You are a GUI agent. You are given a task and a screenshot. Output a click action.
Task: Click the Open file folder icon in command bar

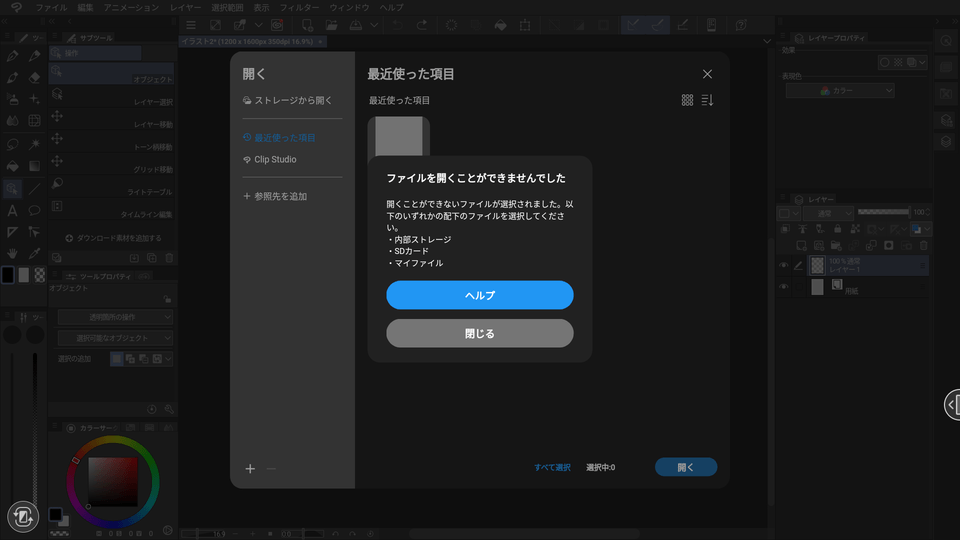pos(331,25)
